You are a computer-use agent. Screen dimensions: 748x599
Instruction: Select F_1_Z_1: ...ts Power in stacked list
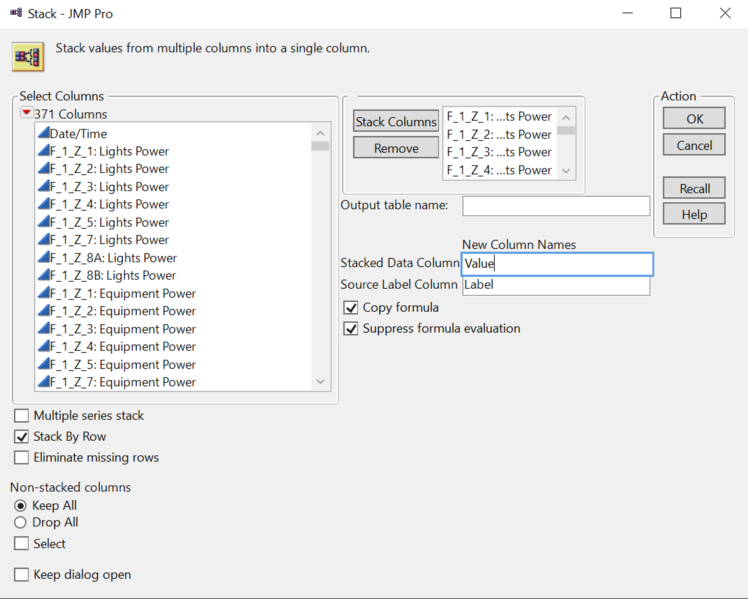click(499, 116)
